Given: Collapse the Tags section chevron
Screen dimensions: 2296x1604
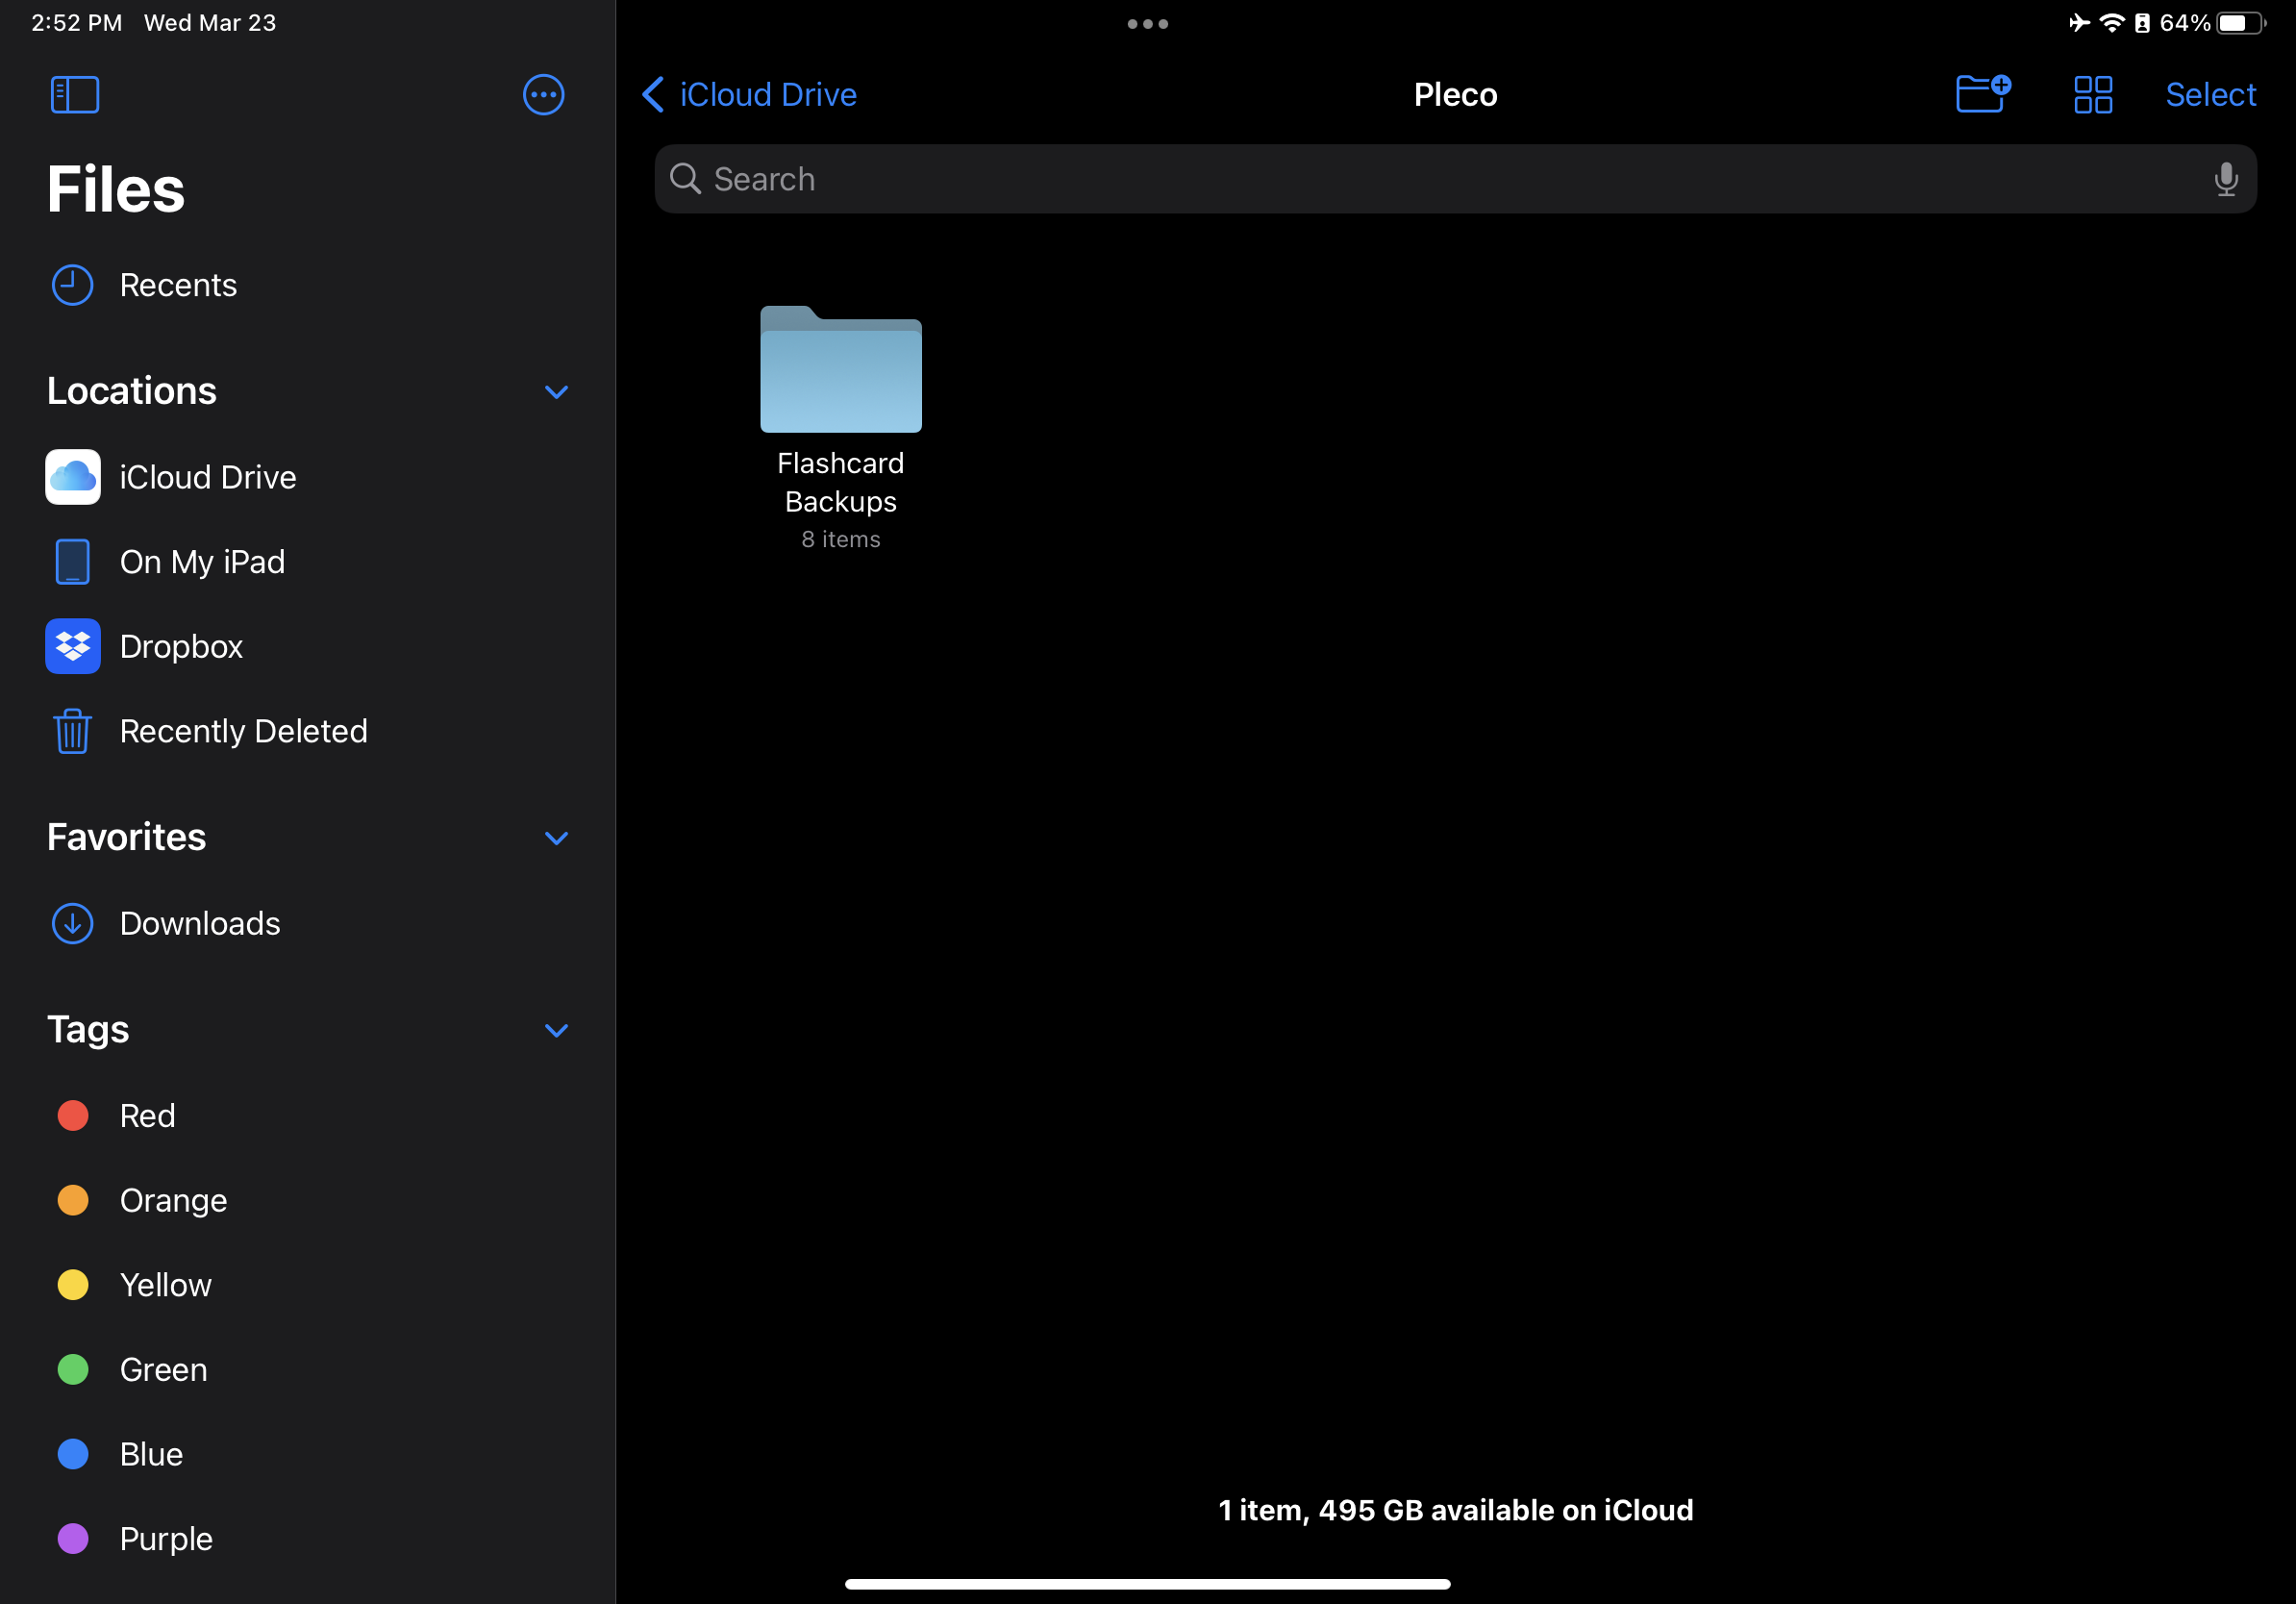Looking at the screenshot, I should (x=556, y=1030).
